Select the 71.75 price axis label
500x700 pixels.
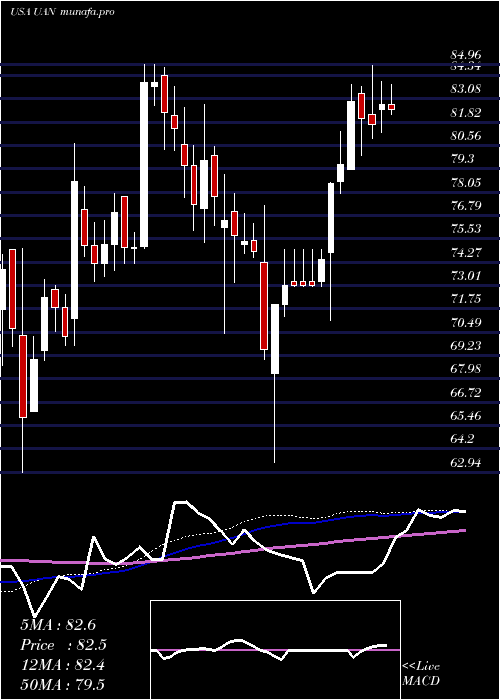point(466,299)
